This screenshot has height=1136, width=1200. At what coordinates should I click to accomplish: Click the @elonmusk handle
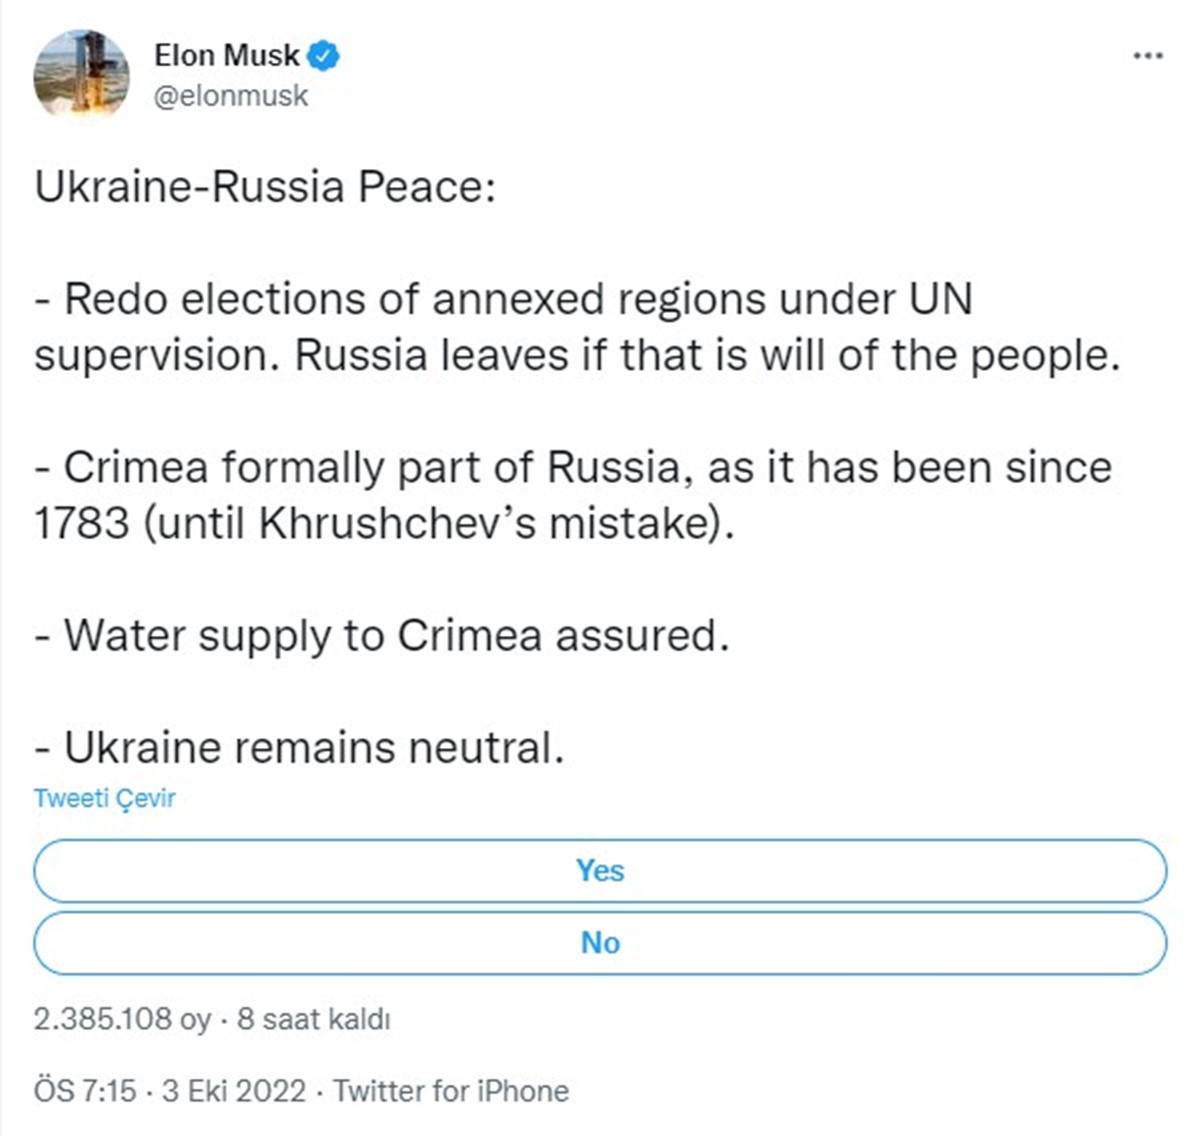[232, 96]
